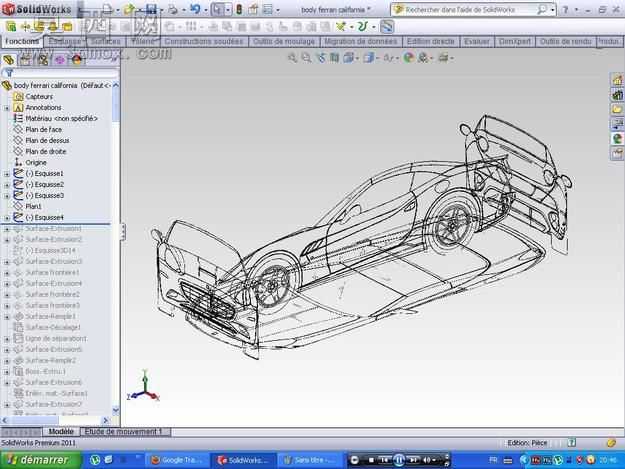Pause the taskbar media player
Image resolution: width=625 pixels, height=469 pixels.
coord(399,460)
